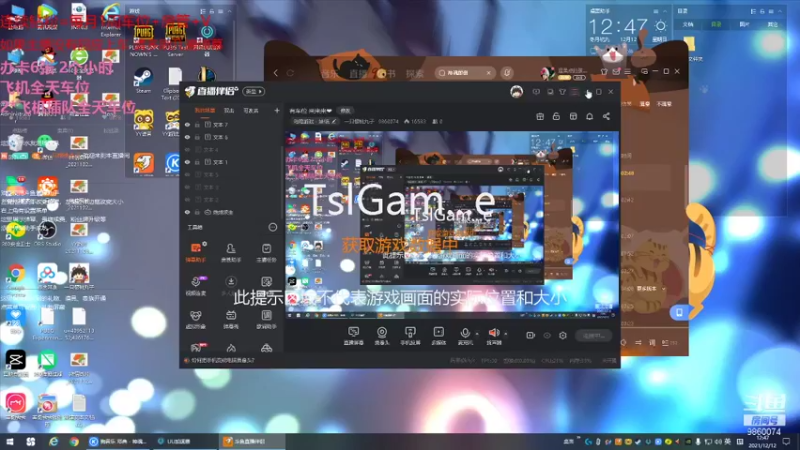Switch to the first scene tab

205,110
